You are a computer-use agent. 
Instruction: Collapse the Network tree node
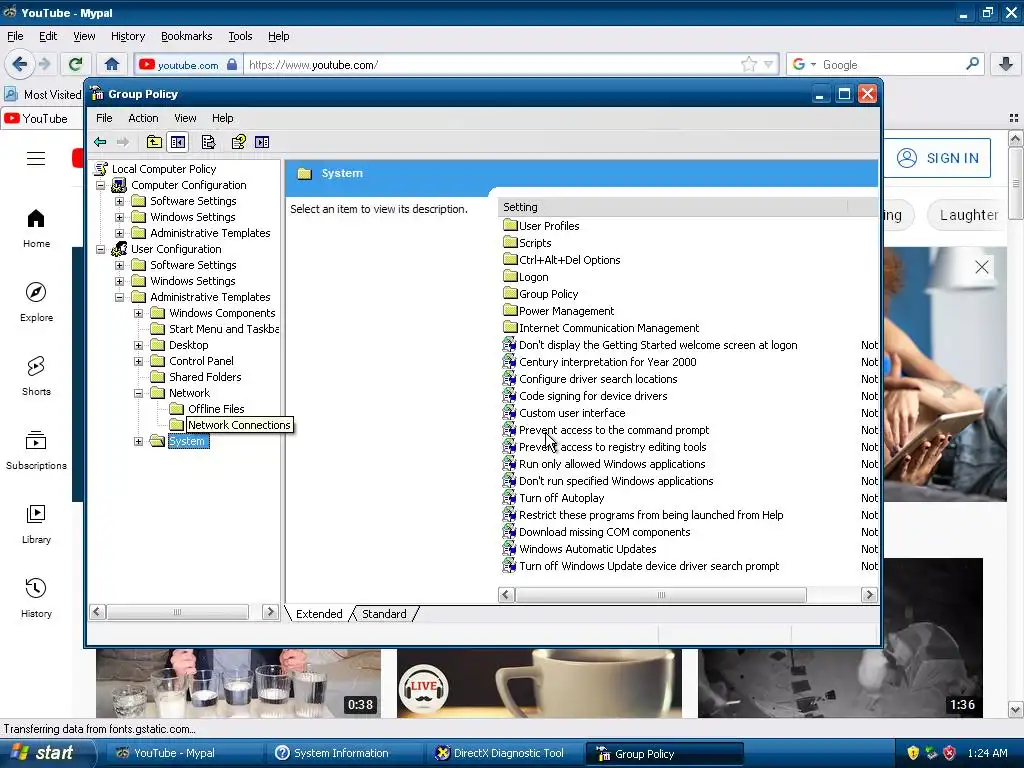point(138,393)
